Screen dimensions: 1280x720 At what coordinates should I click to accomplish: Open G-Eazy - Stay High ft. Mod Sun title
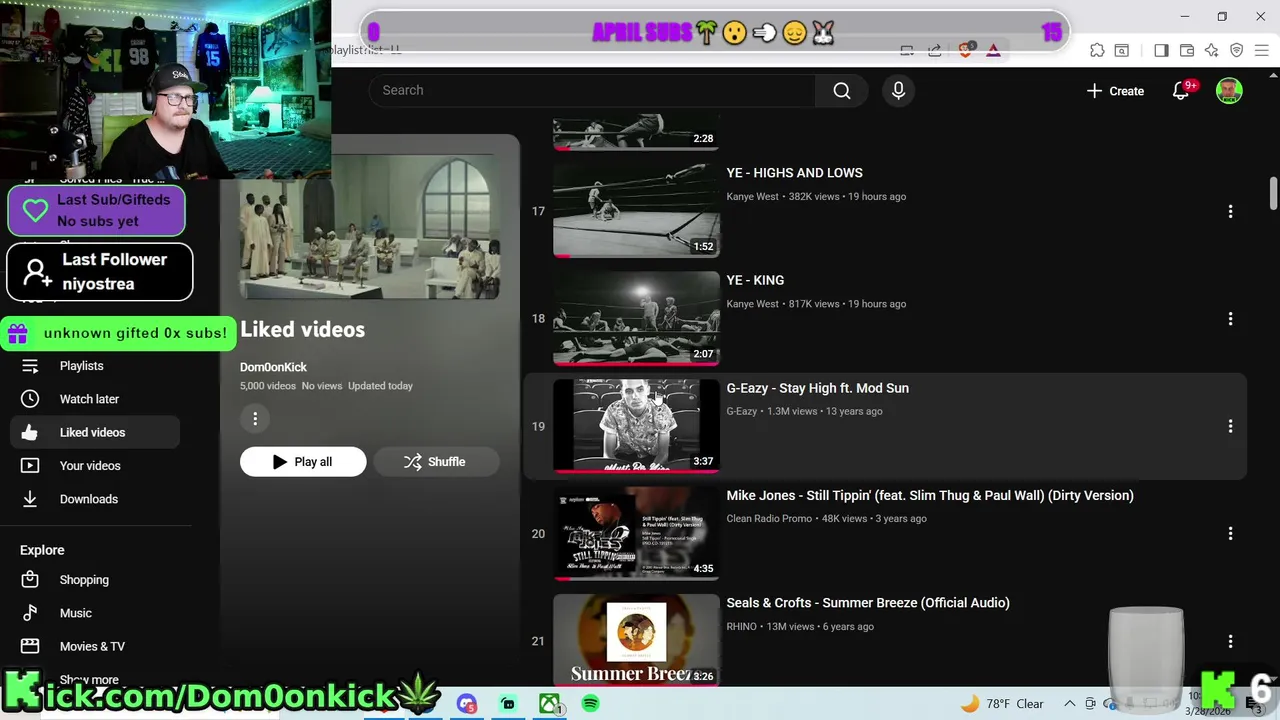(x=817, y=388)
